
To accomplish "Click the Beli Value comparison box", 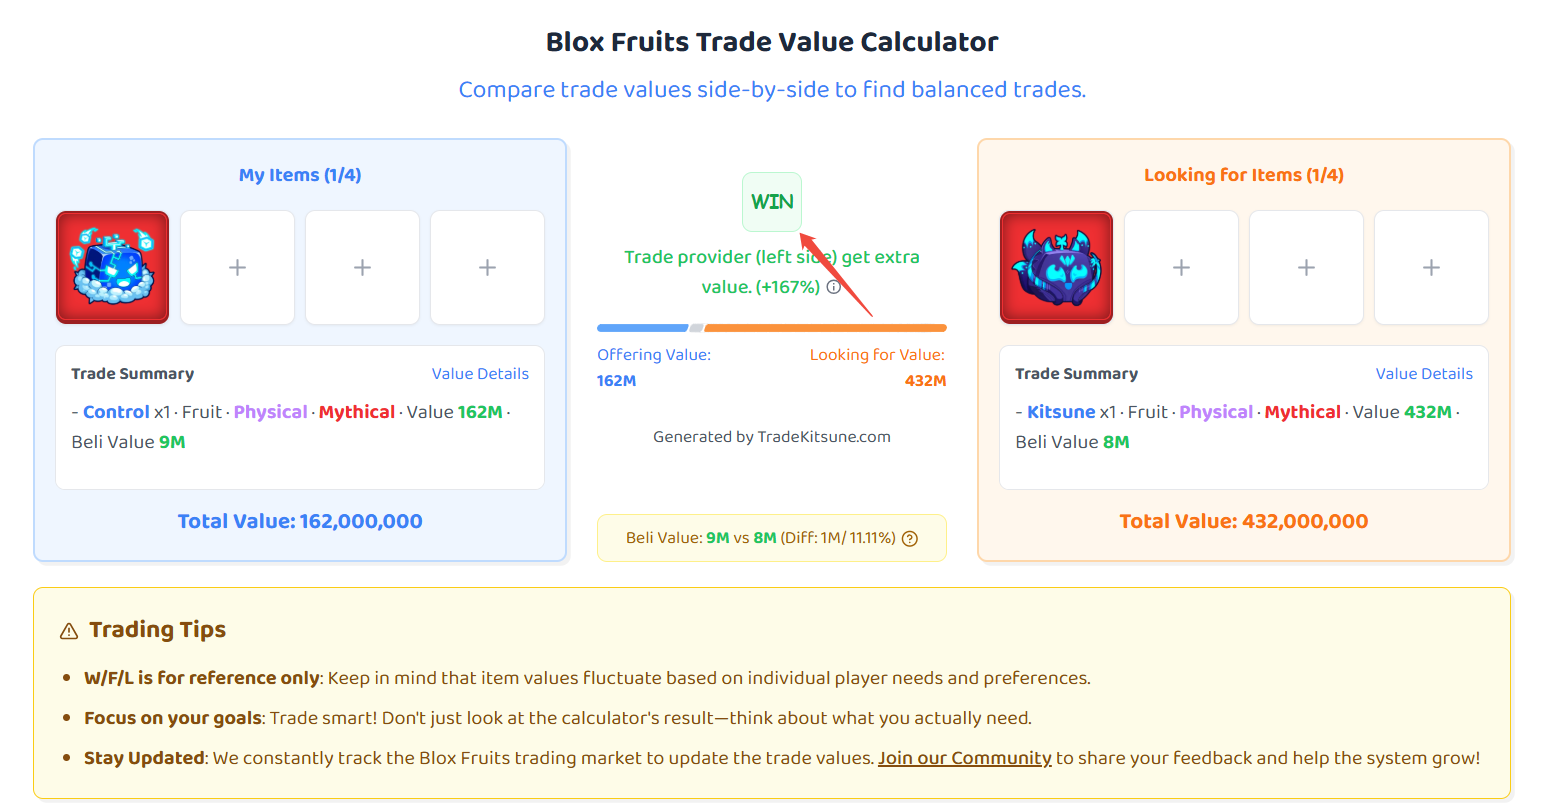I will click(771, 538).
